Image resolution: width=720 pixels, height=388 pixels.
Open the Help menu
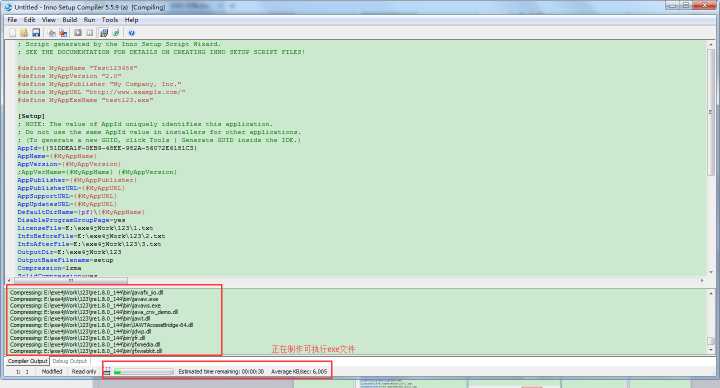(x=131, y=20)
